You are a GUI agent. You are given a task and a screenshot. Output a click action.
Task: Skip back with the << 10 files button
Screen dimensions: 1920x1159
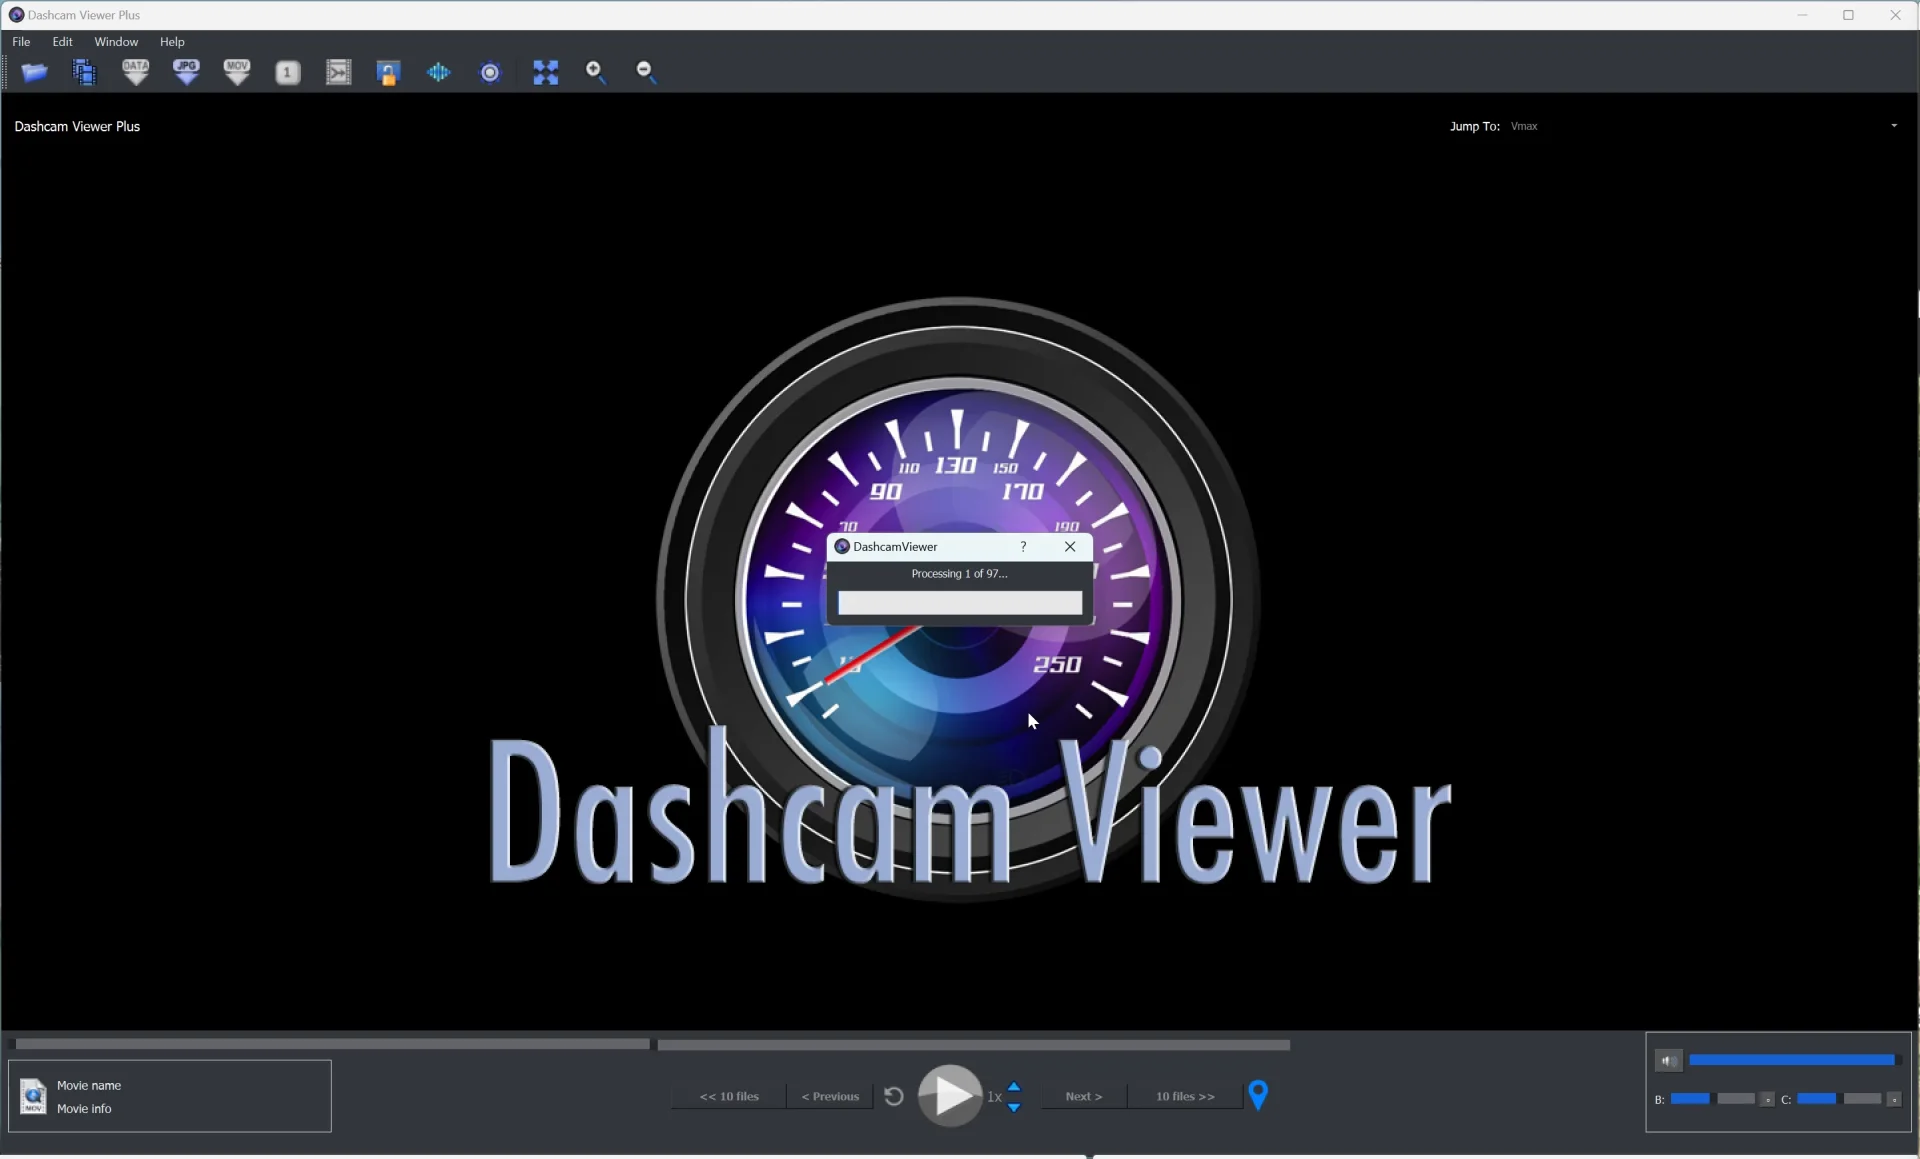(729, 1096)
